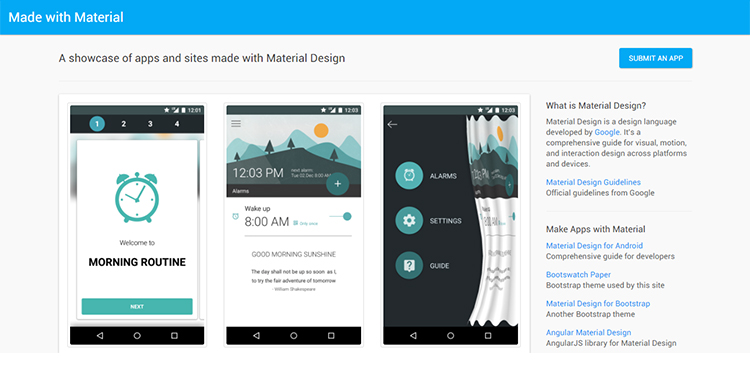Tap recents square in first phone navbar
The width and height of the screenshot is (750, 367).
point(175,336)
